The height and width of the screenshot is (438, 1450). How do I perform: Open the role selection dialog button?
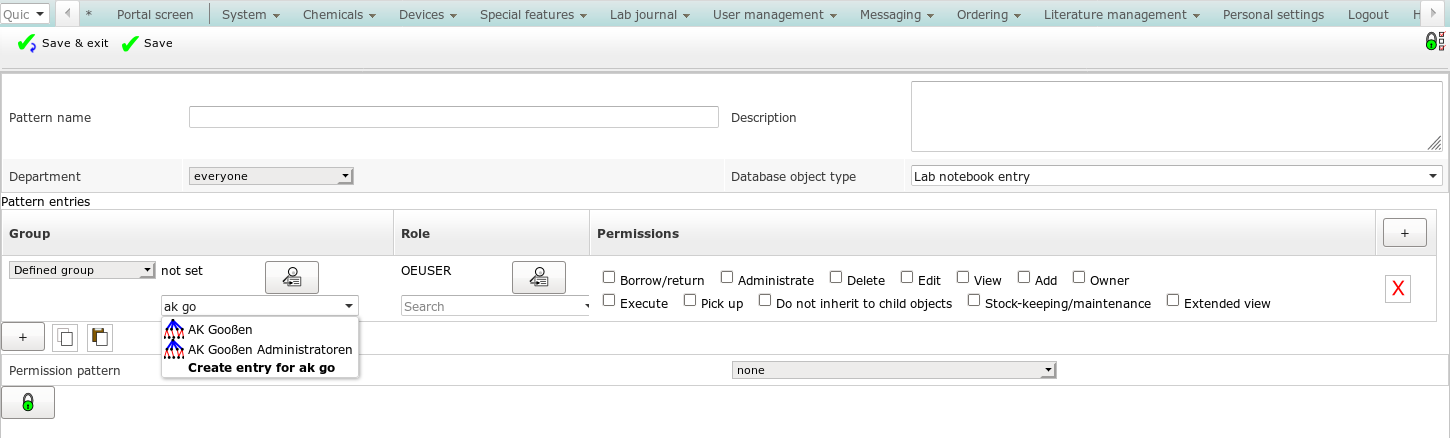[538, 277]
